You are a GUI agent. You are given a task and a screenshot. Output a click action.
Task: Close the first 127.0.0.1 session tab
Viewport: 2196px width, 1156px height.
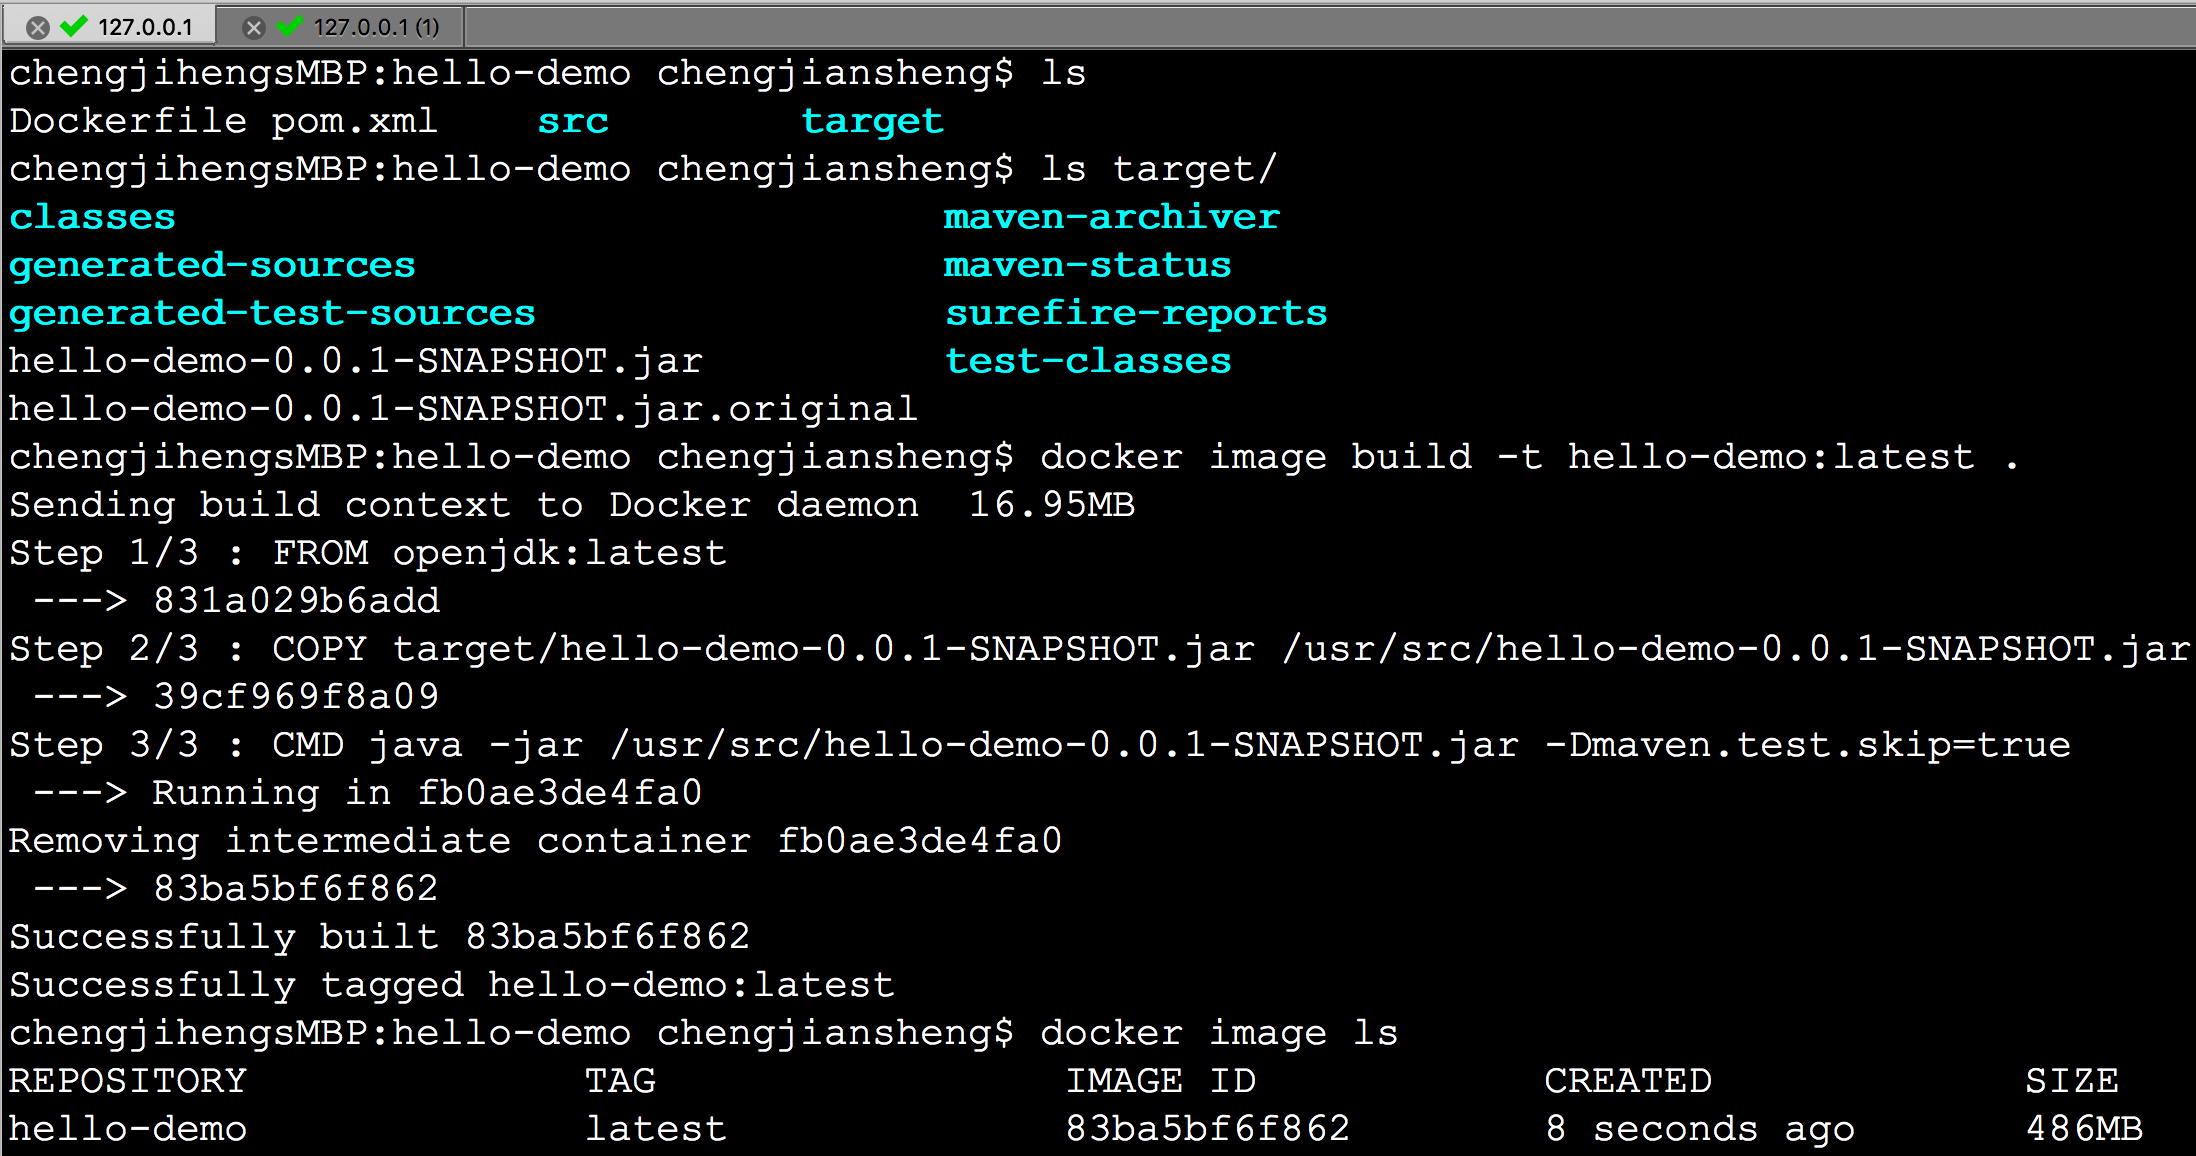[37, 27]
